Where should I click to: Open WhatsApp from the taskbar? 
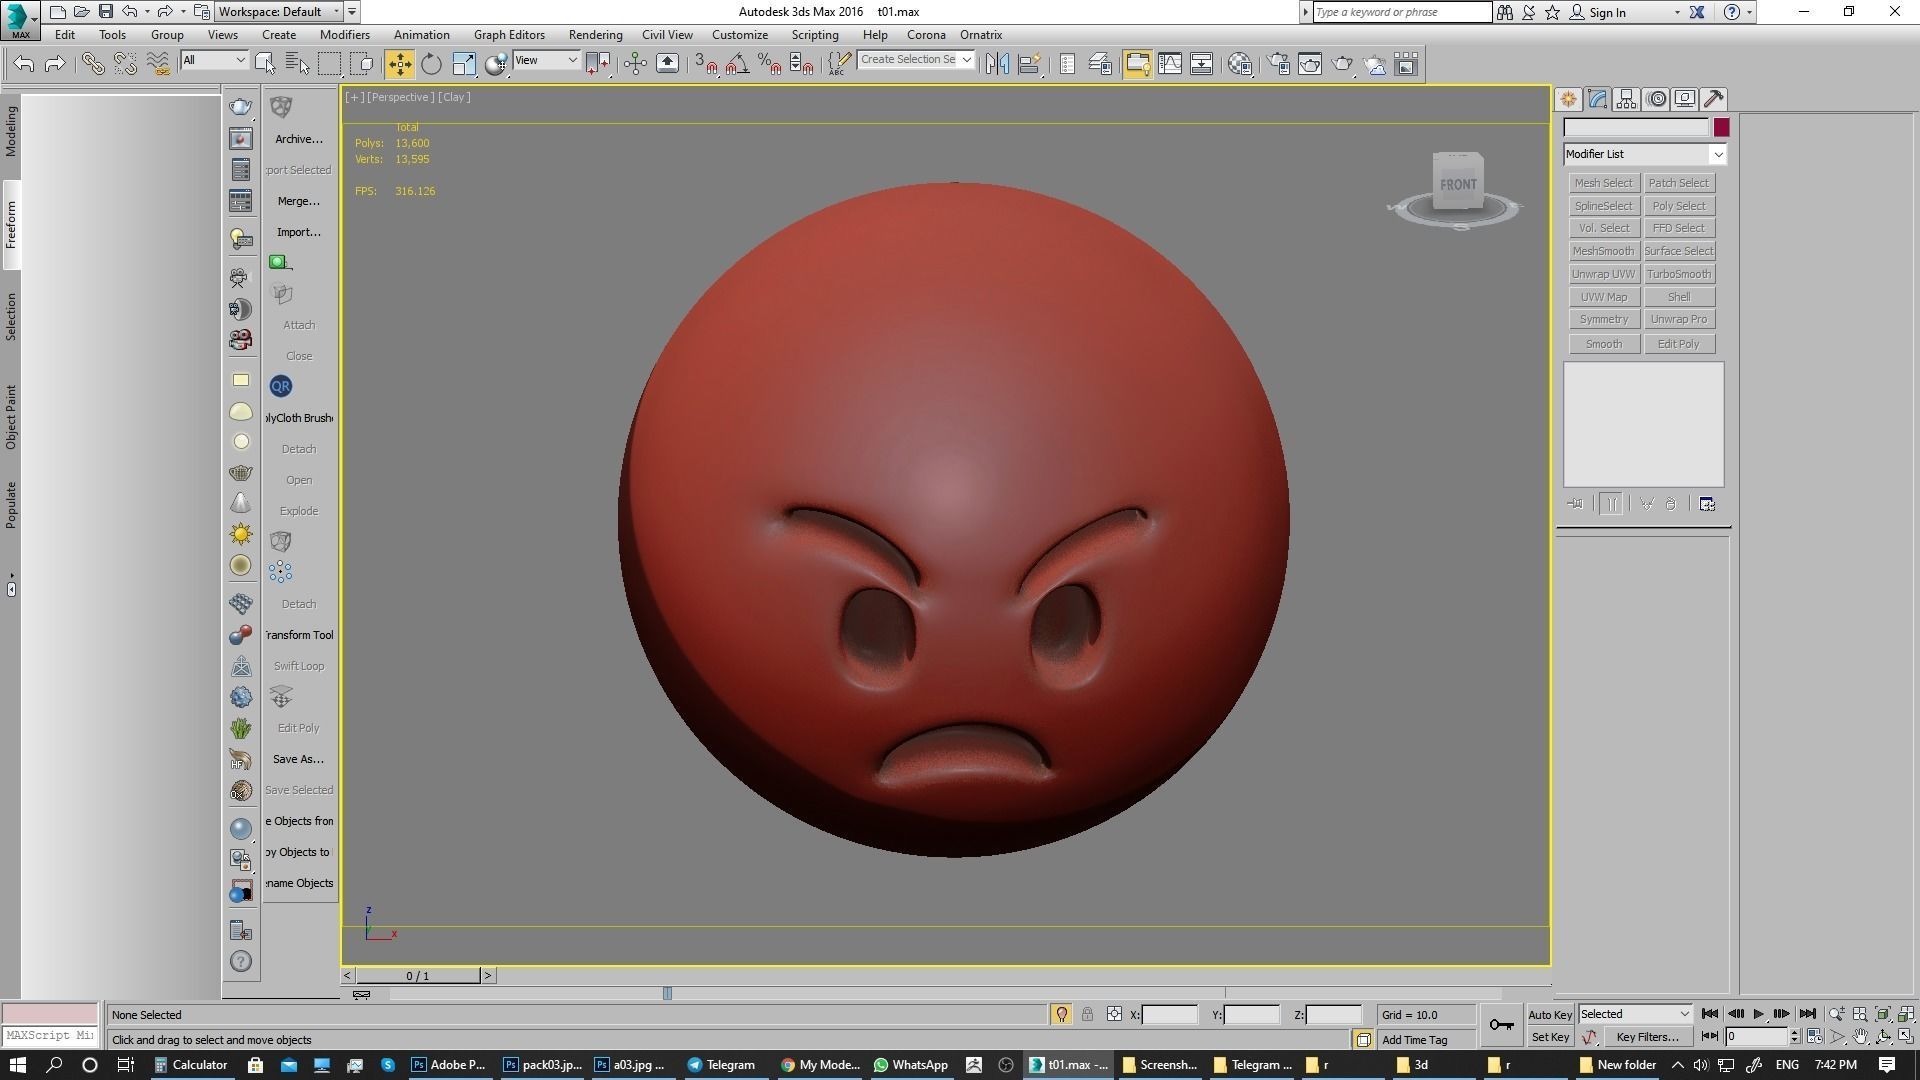(x=910, y=1065)
